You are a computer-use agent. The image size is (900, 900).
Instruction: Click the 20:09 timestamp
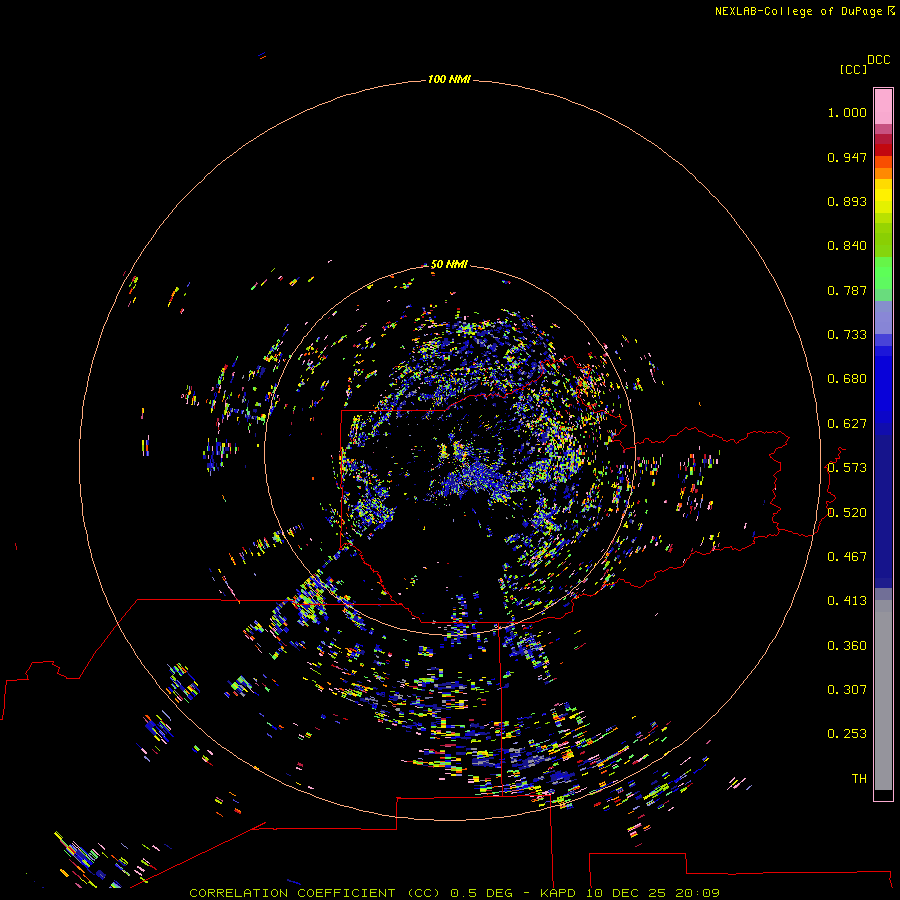[698, 893]
